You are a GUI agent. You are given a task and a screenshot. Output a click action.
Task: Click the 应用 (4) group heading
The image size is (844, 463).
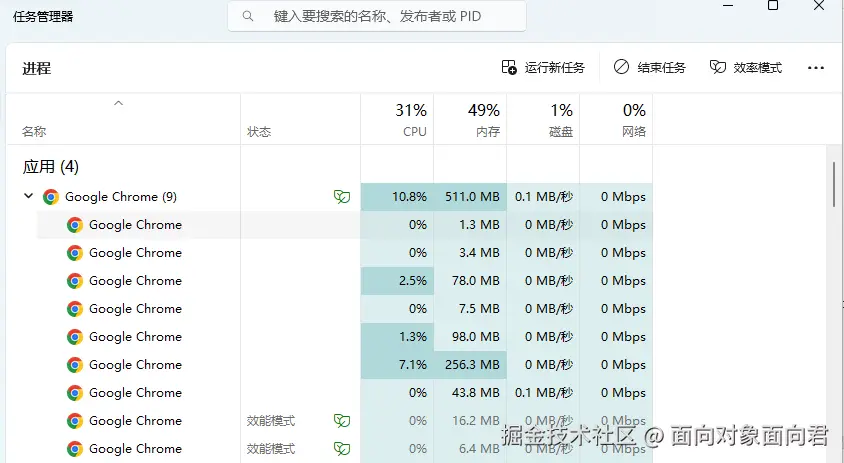coord(51,166)
